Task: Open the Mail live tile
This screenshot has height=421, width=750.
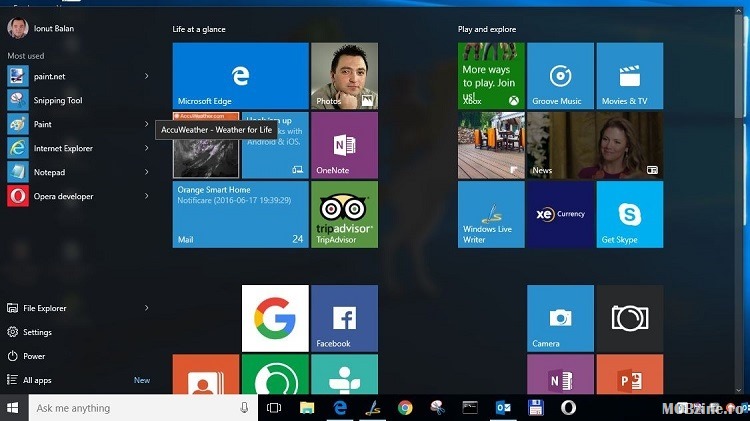Action: point(241,214)
